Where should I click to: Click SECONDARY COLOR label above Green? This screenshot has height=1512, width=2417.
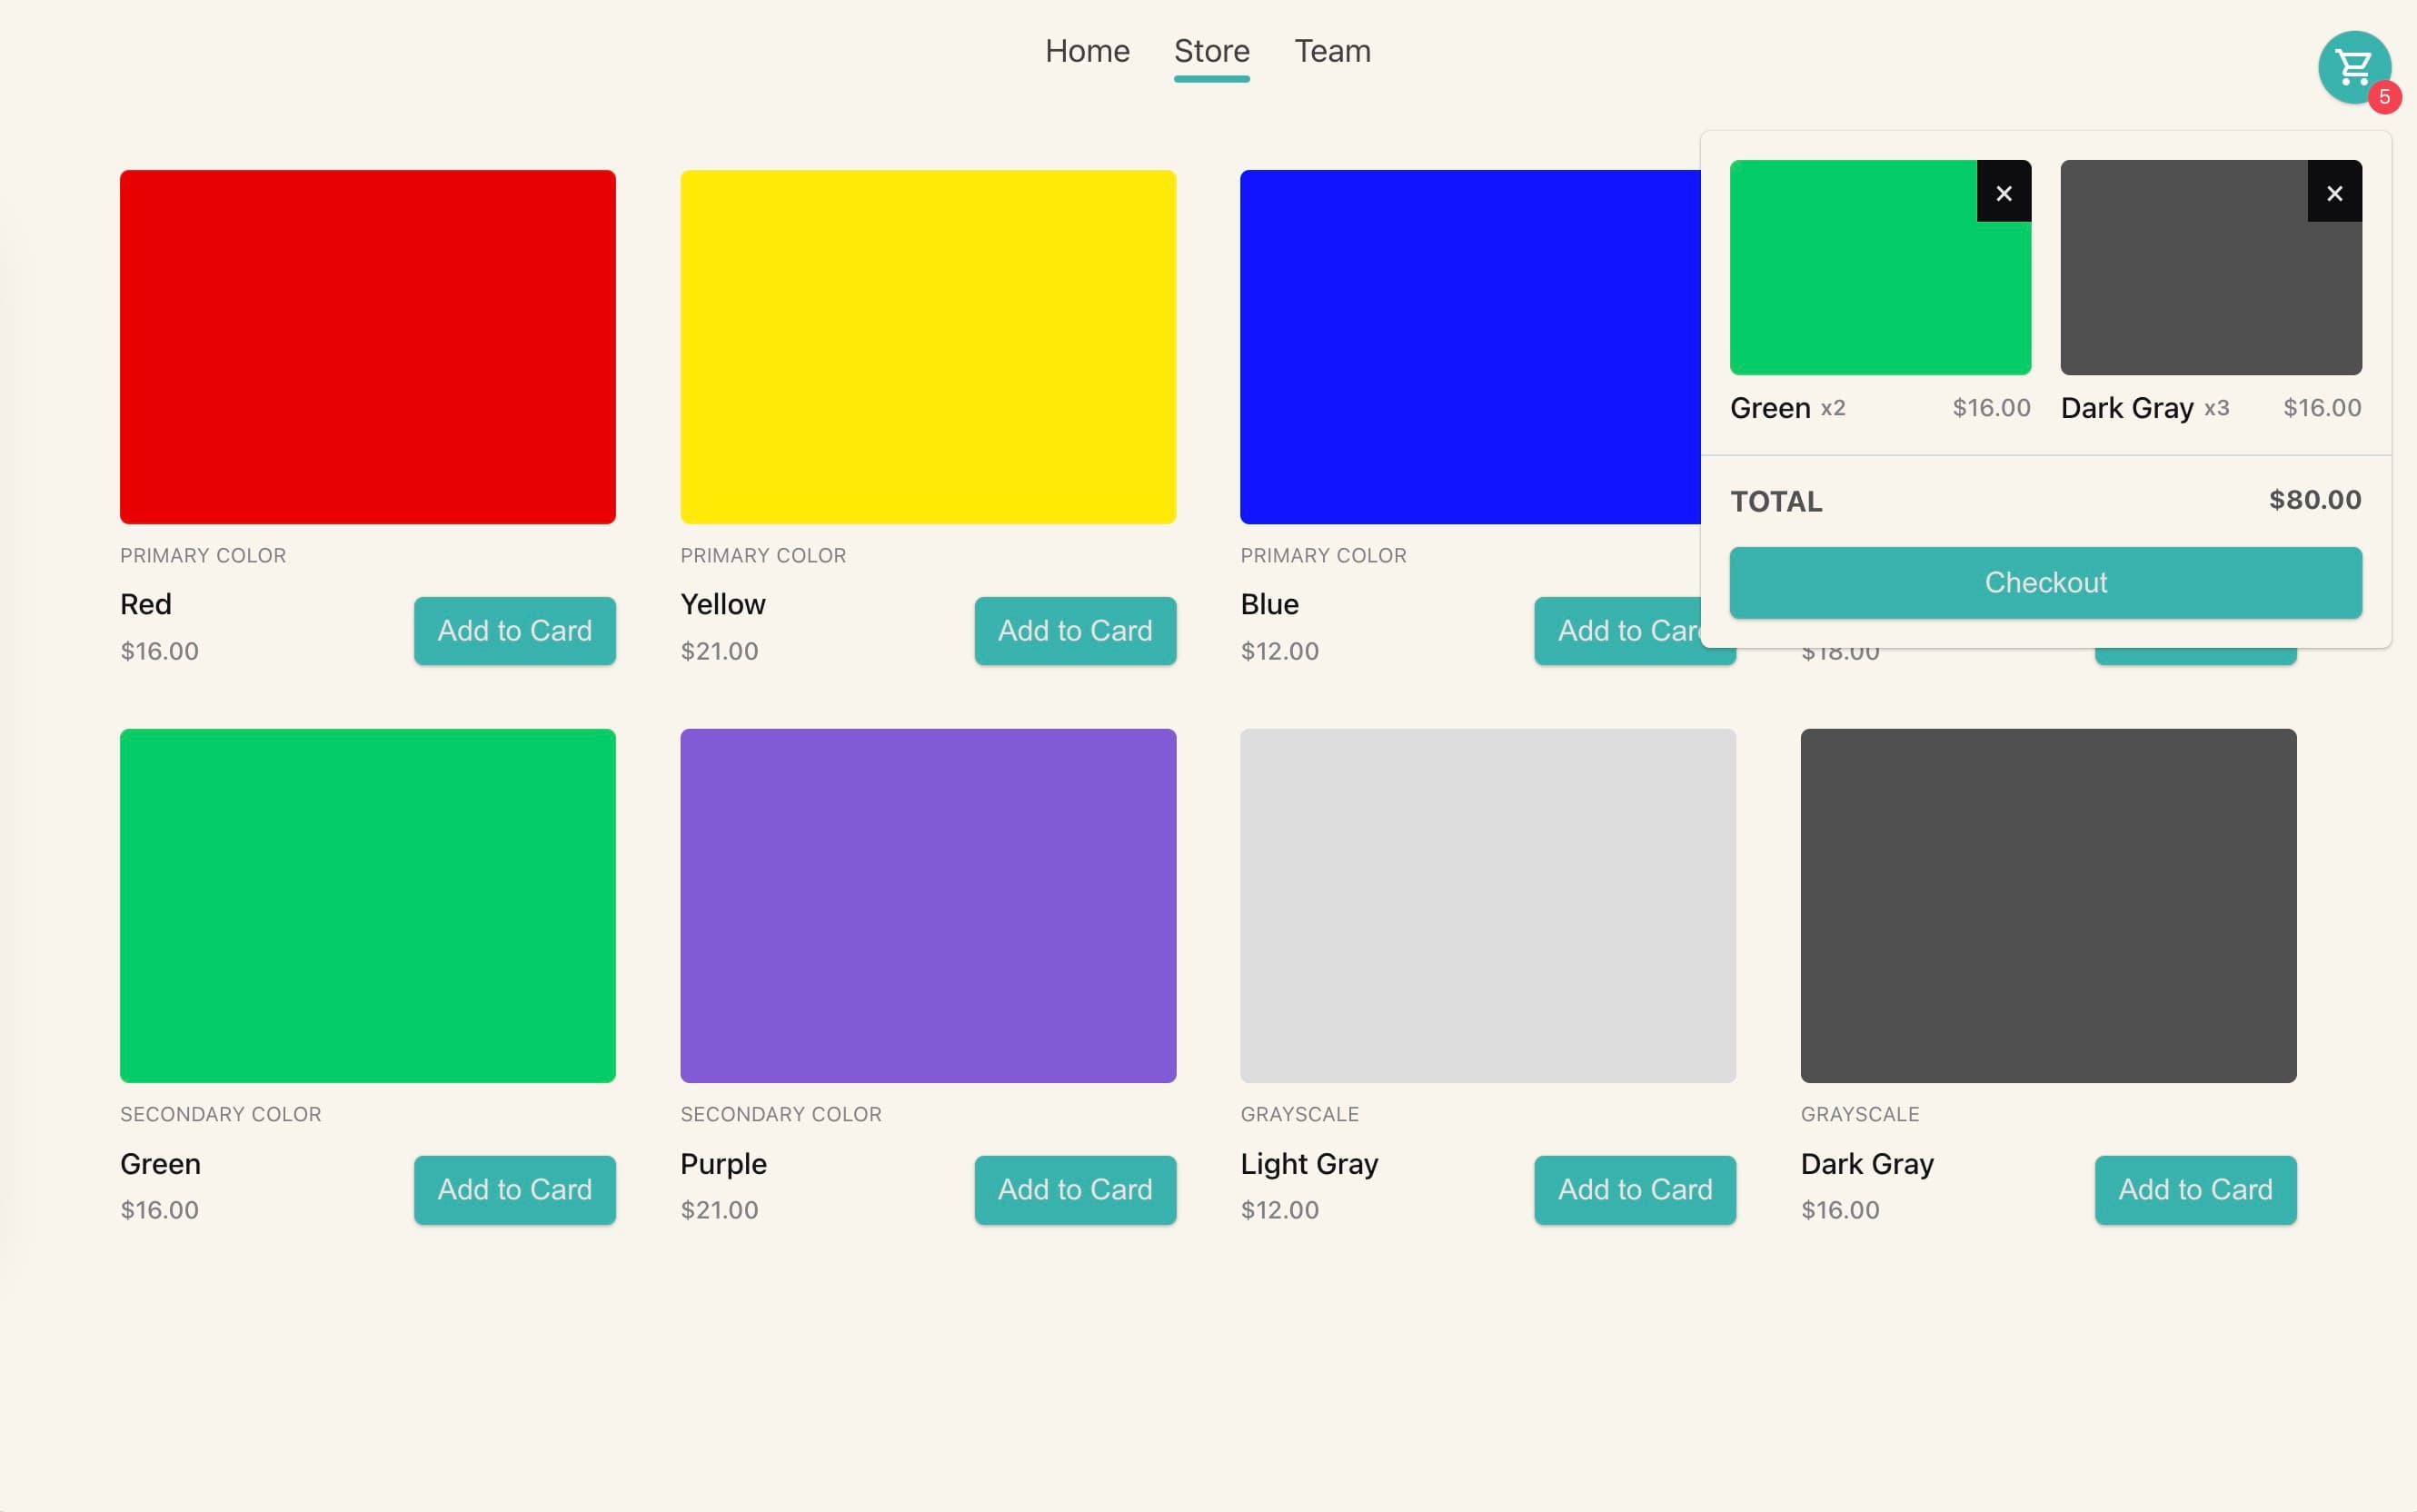[x=221, y=1114]
